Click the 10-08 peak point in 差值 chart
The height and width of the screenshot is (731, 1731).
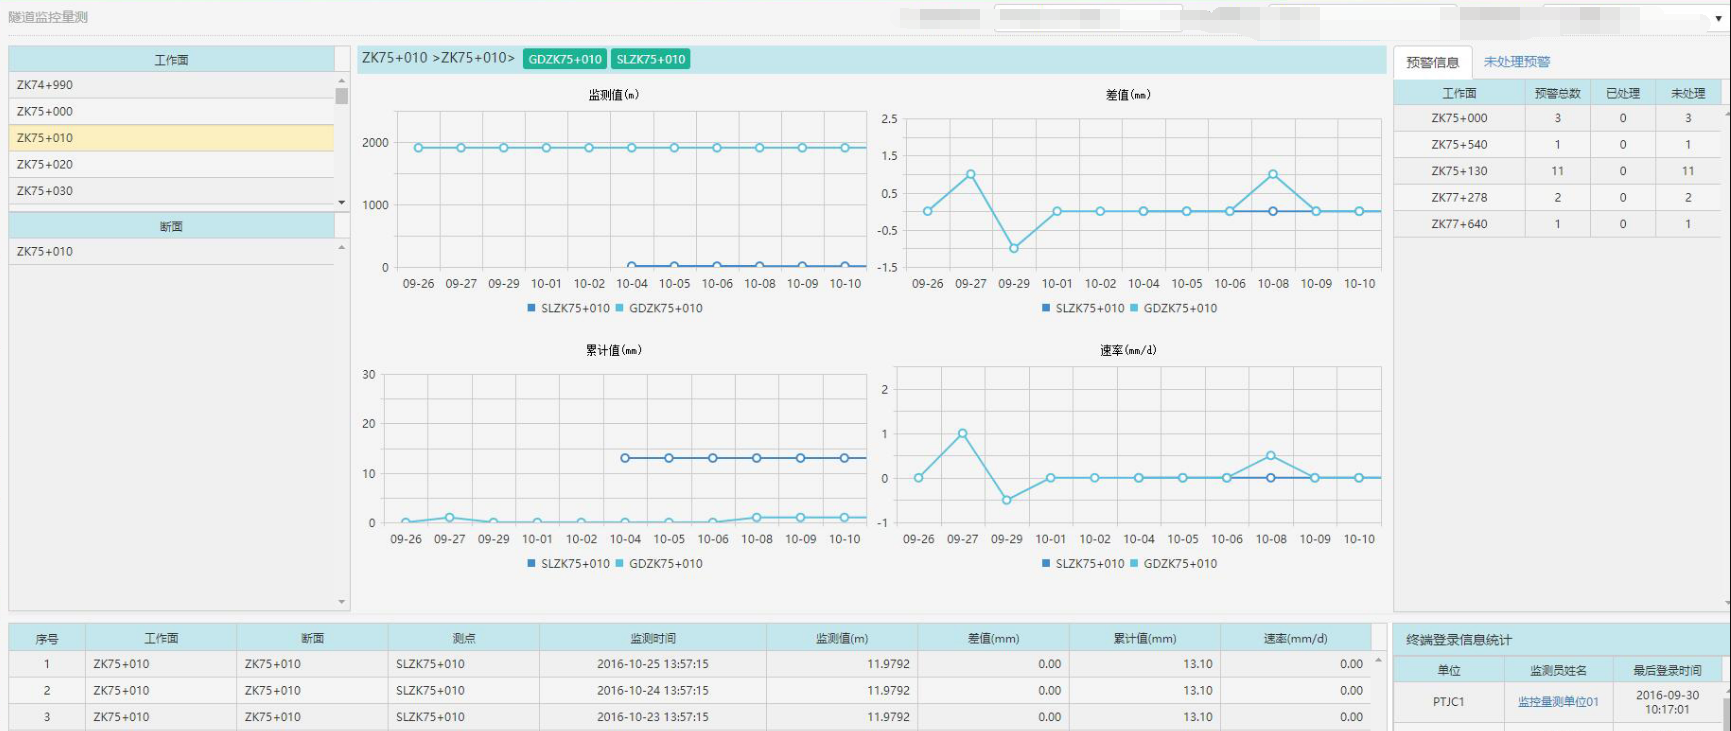coord(1273,174)
